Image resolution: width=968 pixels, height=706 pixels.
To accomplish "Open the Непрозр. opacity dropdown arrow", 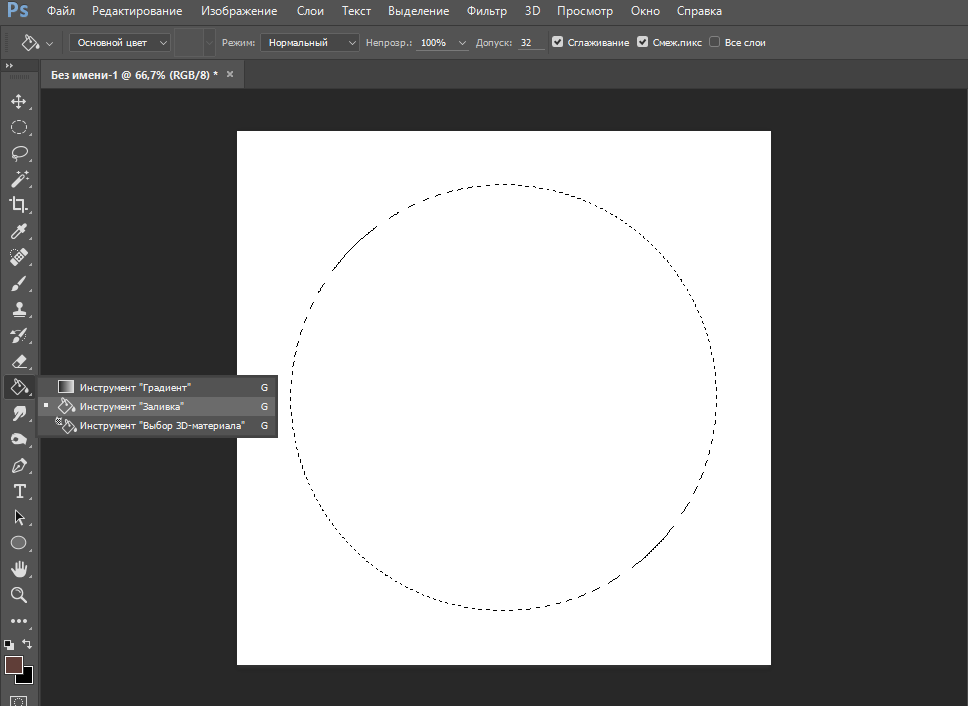I will [461, 43].
